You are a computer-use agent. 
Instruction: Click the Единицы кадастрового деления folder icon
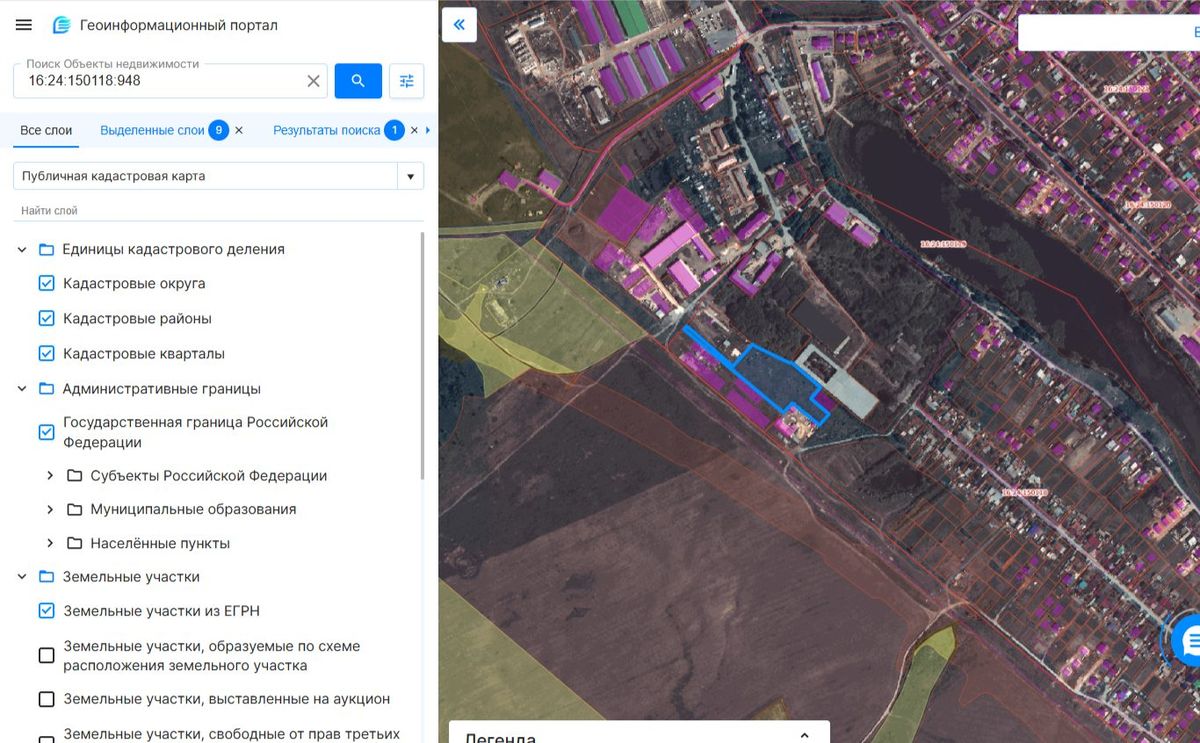[46, 249]
